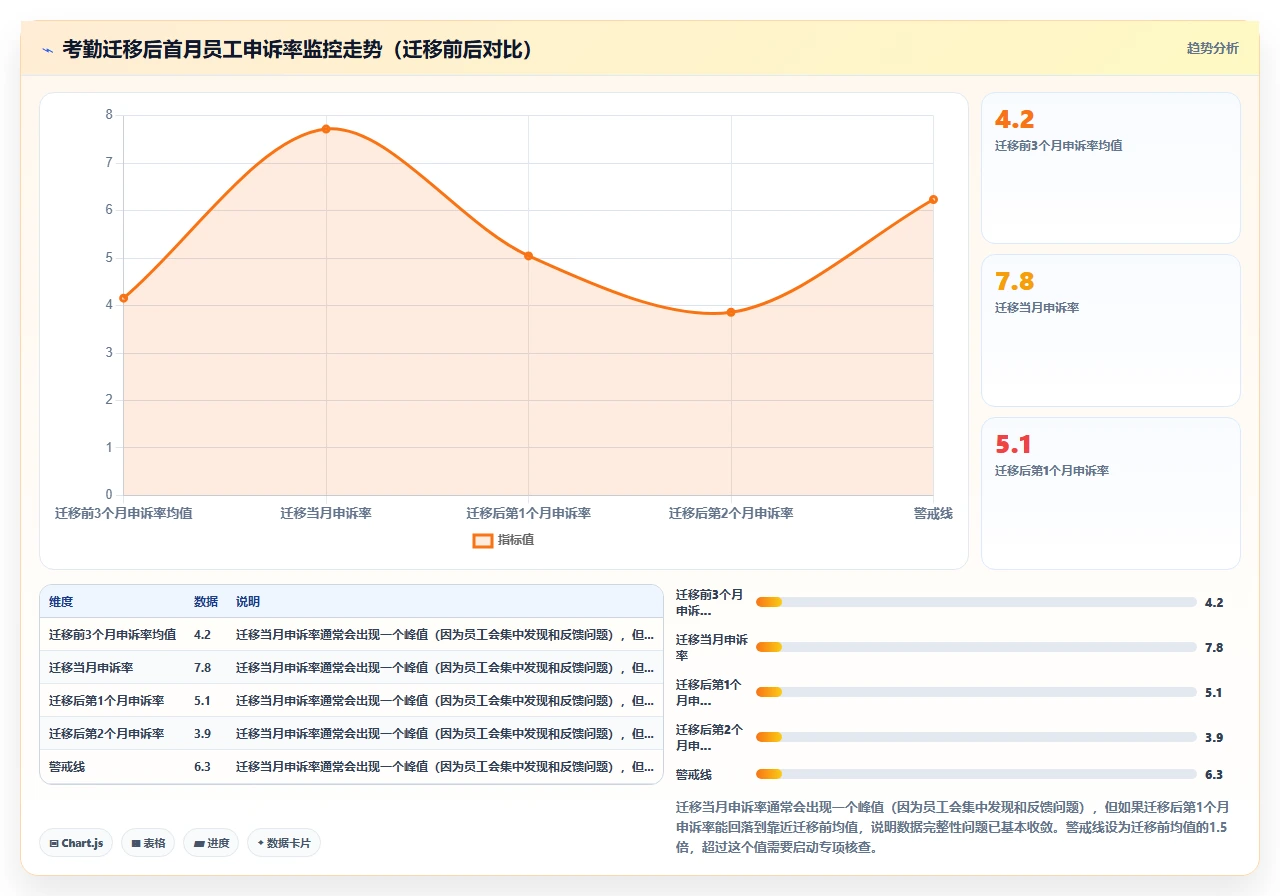
Task: Click the Chart.js tag
Action: (x=77, y=843)
